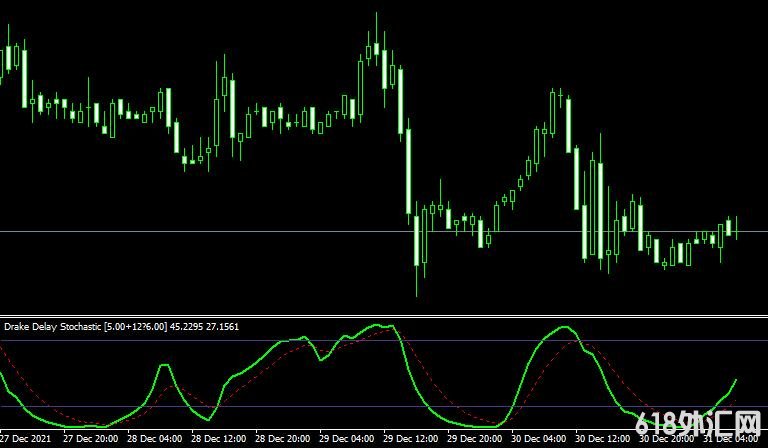Click the 27 Dec 20:00 time label

point(90,438)
